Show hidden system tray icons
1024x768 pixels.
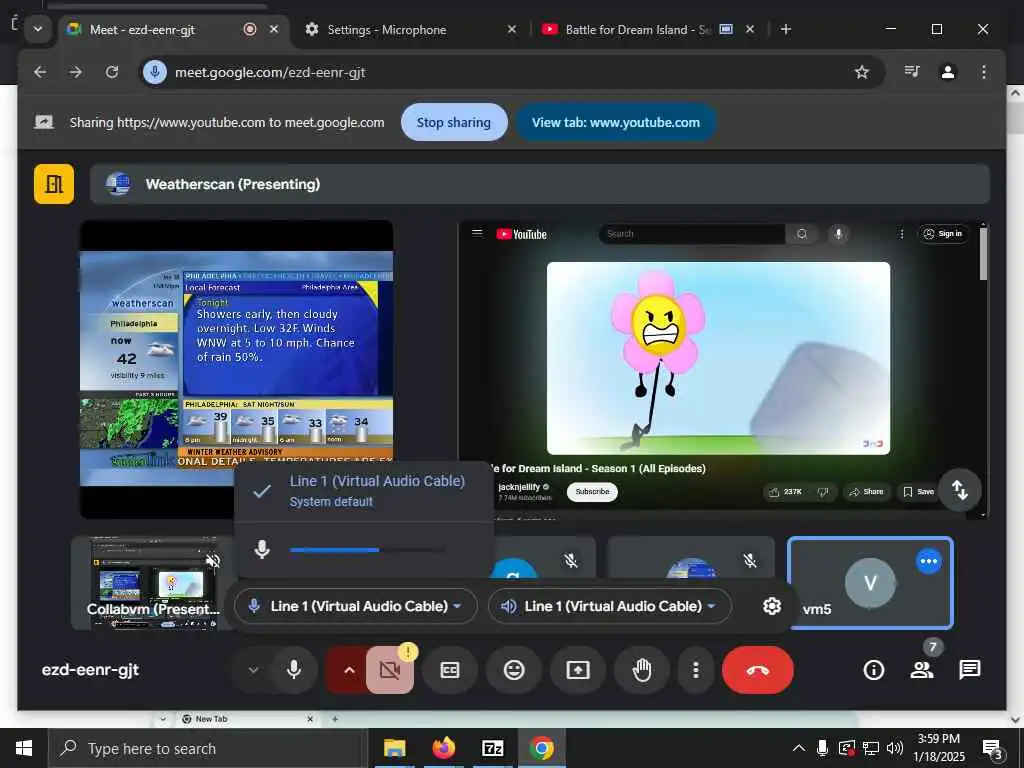[799, 748]
